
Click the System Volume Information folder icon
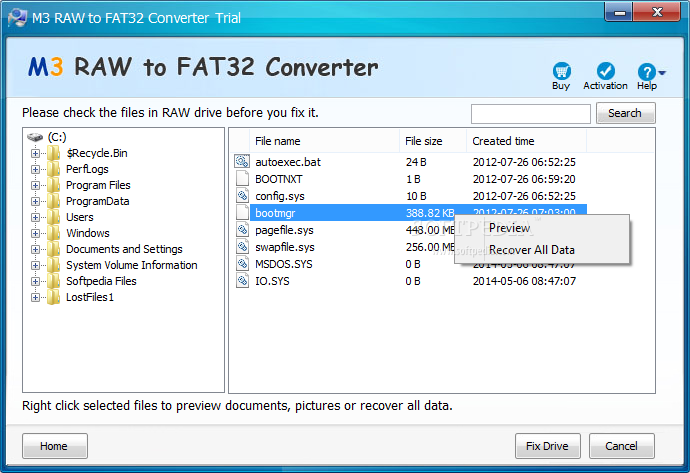pyautogui.click(x=54, y=265)
